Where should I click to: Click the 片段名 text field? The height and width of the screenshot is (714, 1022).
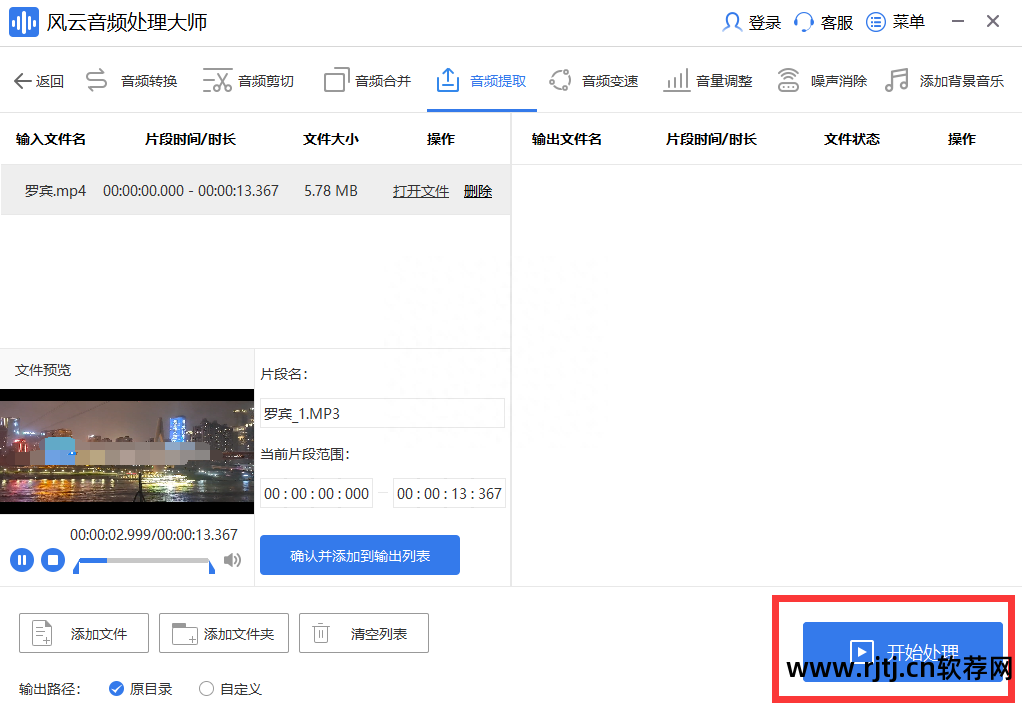[x=382, y=413]
